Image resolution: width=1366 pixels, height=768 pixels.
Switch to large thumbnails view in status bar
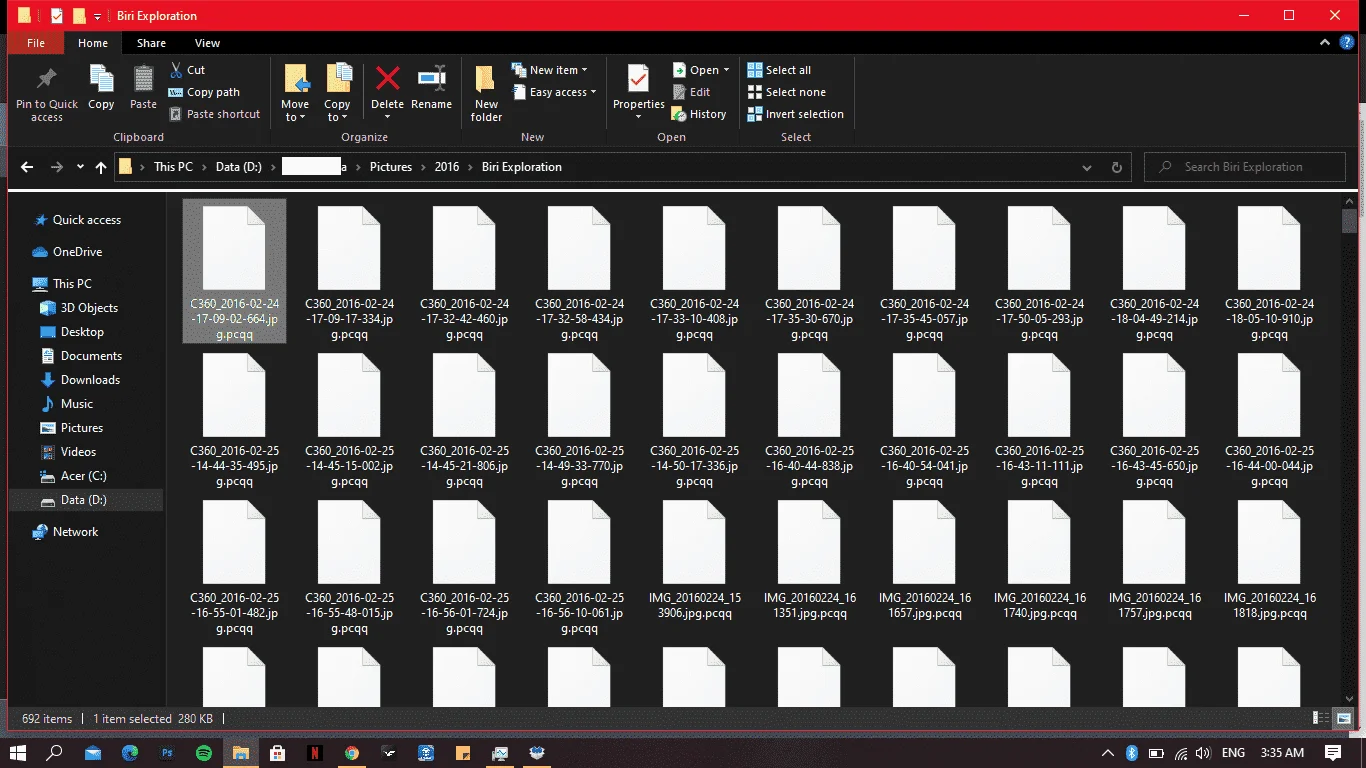(x=1346, y=718)
